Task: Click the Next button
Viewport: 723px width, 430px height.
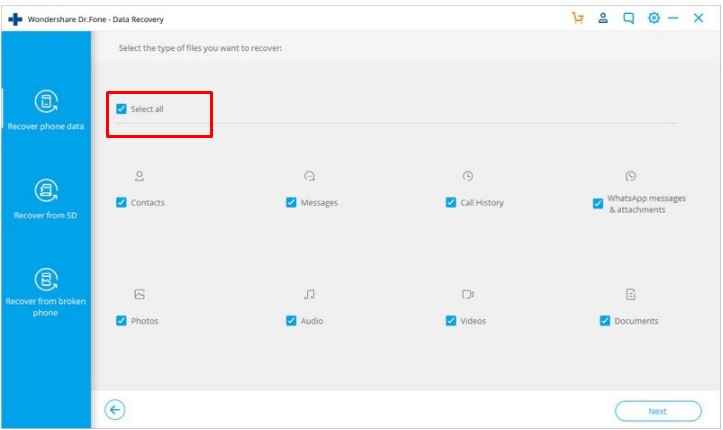Action: point(658,411)
